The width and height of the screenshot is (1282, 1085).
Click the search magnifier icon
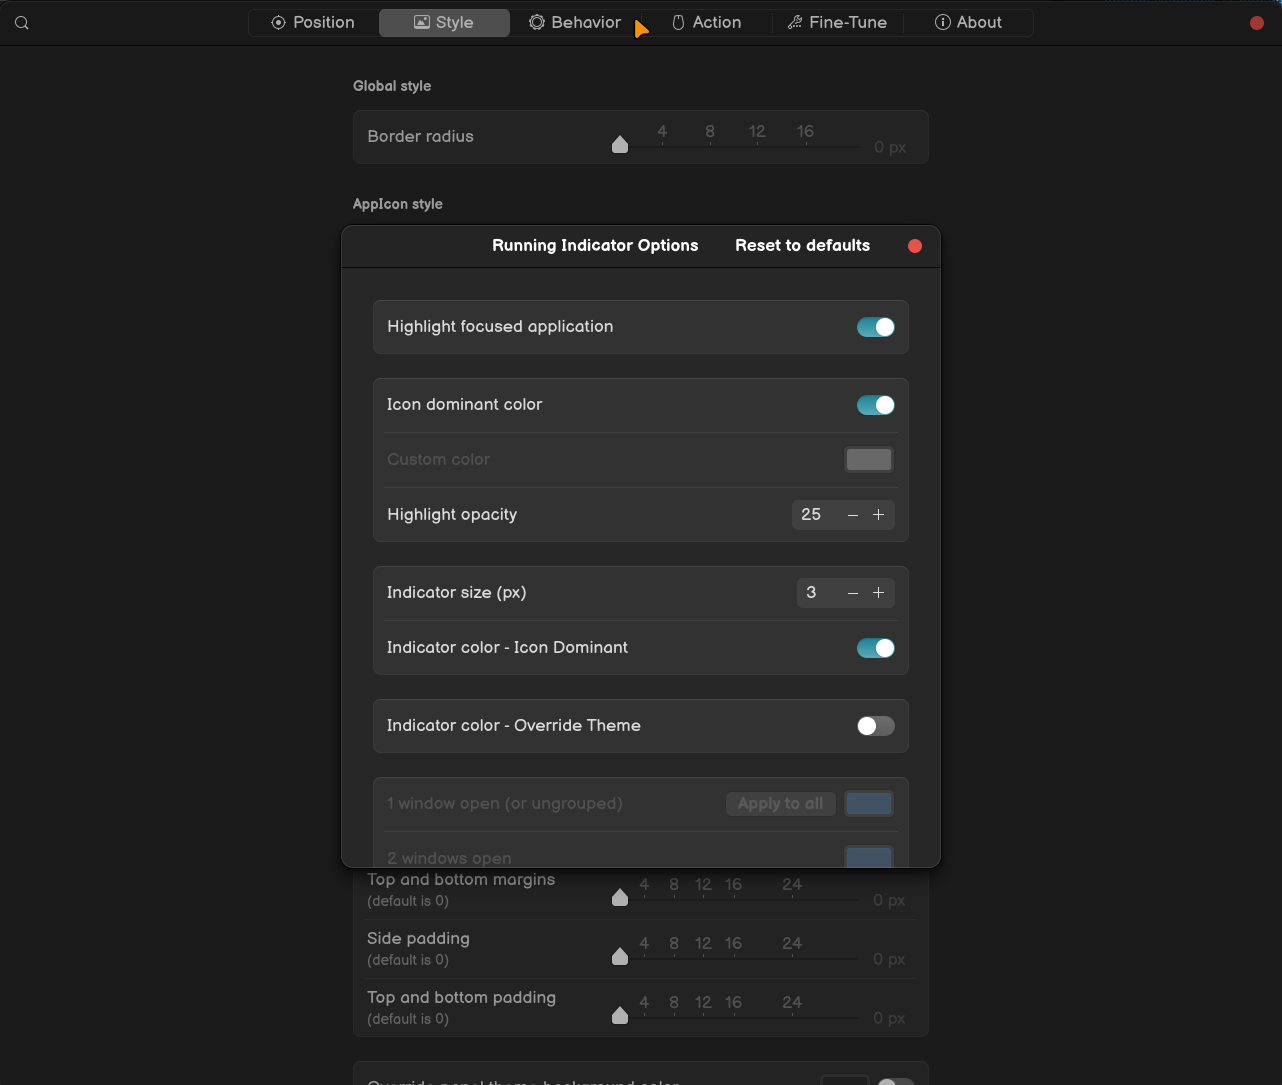[22, 23]
